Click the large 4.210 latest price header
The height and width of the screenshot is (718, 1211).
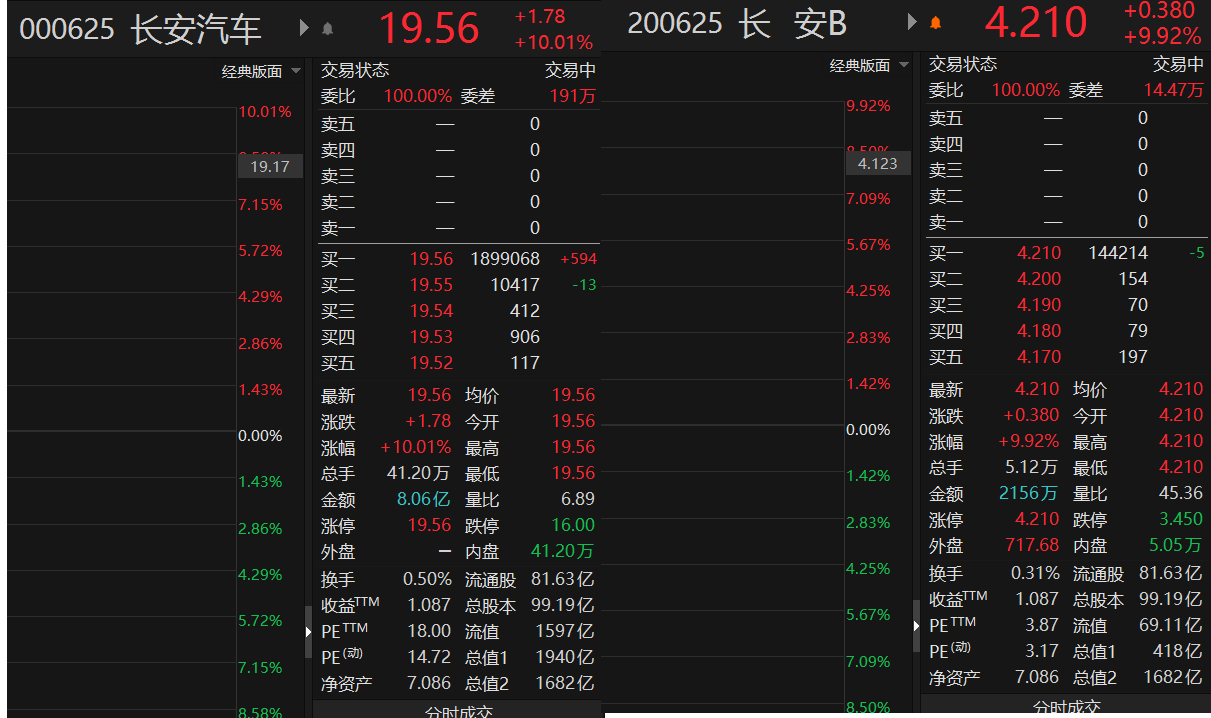(1036, 22)
